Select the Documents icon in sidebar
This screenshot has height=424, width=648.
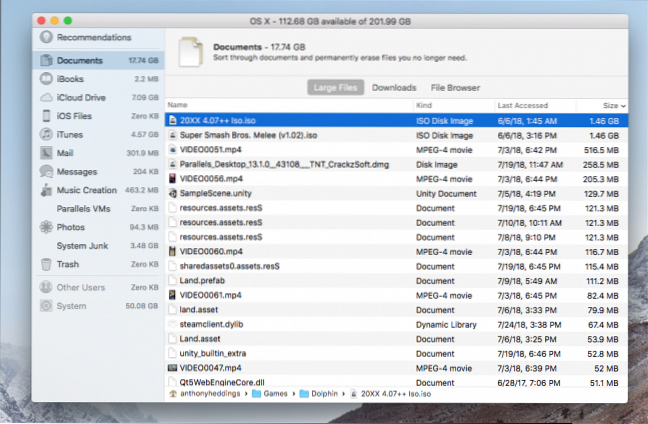[x=46, y=60]
